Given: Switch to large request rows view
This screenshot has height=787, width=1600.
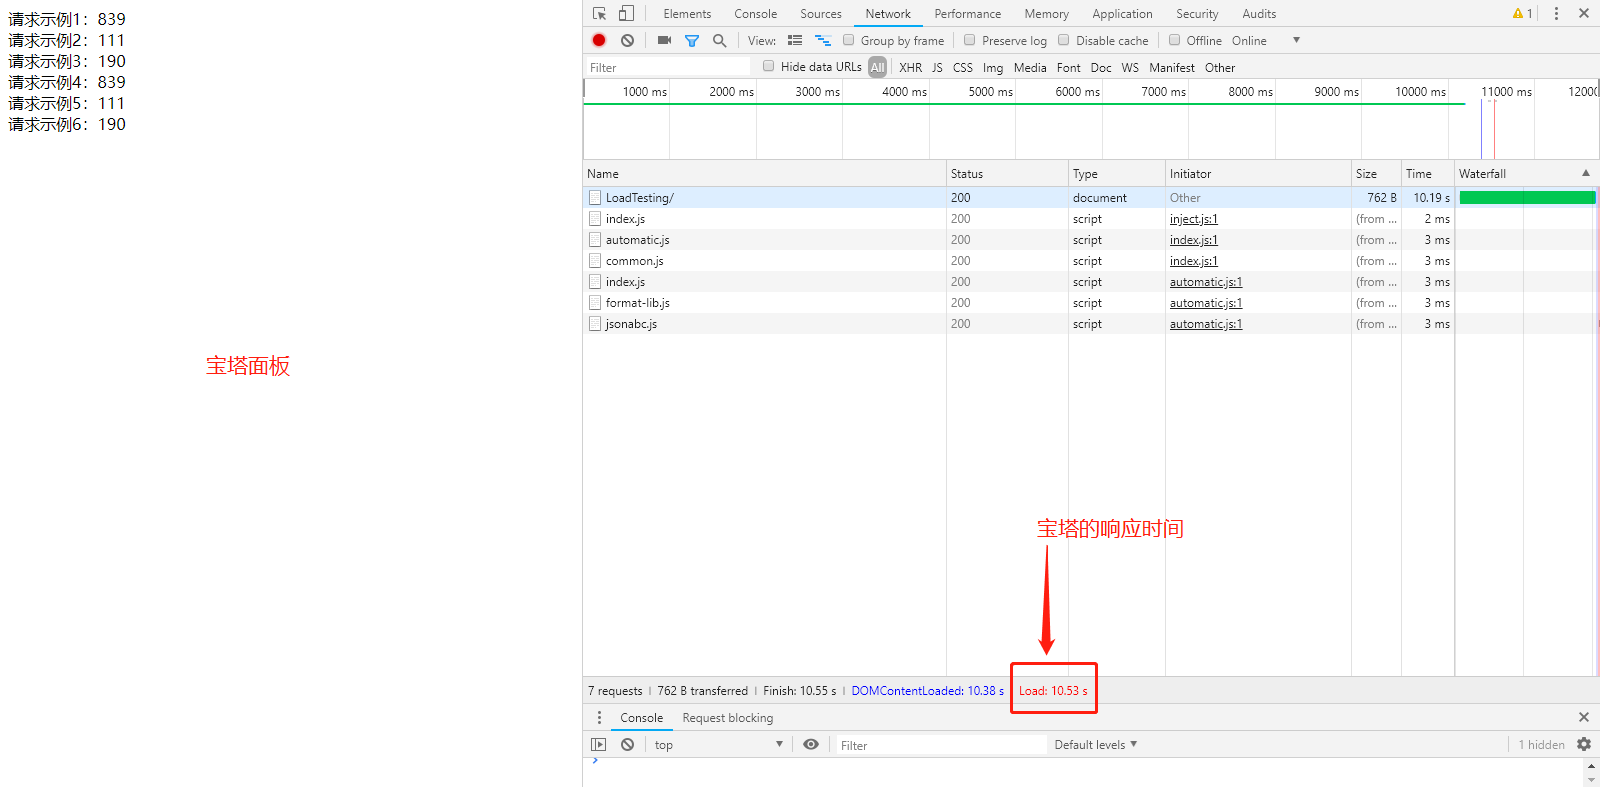Looking at the screenshot, I should coord(795,41).
